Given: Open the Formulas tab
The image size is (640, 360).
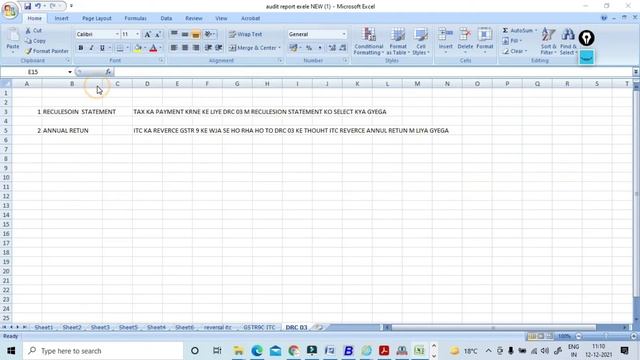Looking at the screenshot, I should 136,18.
